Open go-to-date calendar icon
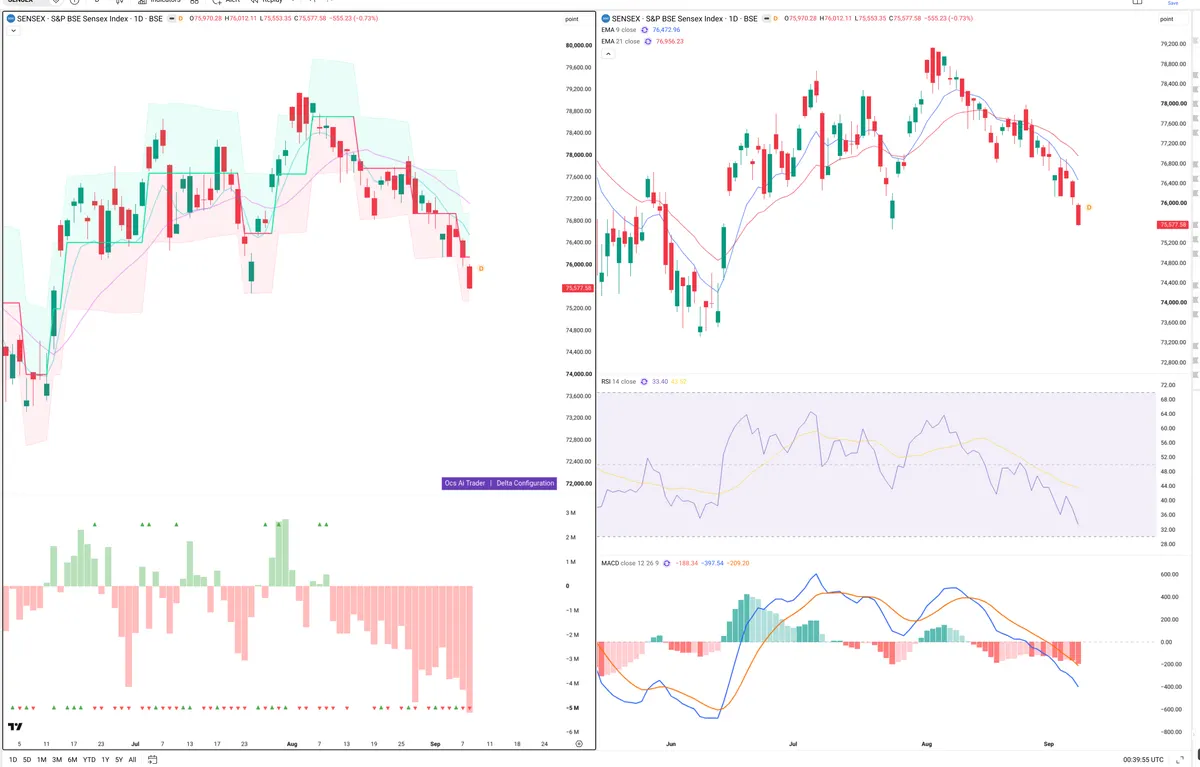Viewport: 1200px width, 767px height. [x=152, y=759]
